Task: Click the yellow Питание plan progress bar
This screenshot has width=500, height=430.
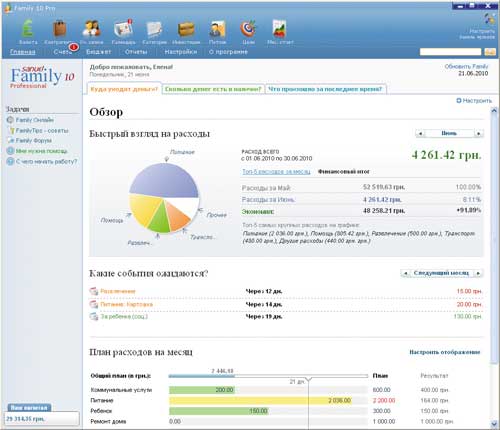Action: 261,400
